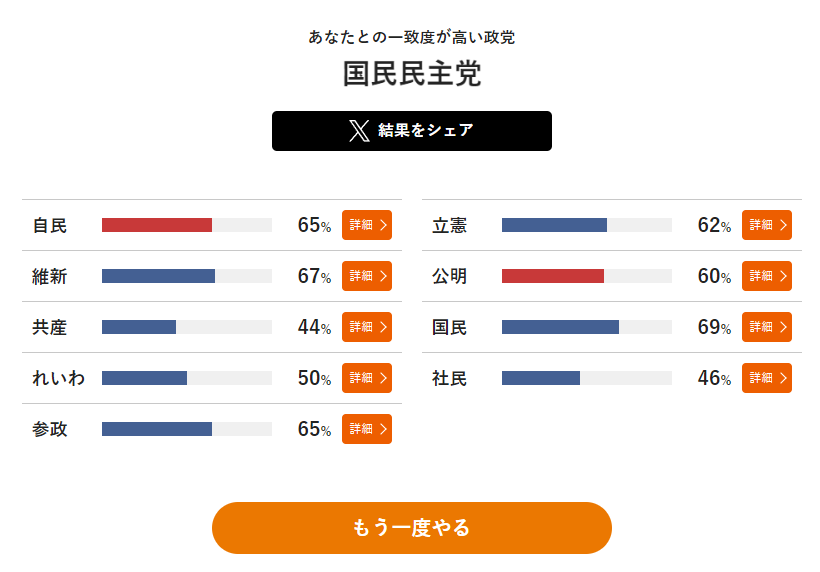Click the red 自民 match bar
This screenshot has height=572, width=820.
[157, 225]
